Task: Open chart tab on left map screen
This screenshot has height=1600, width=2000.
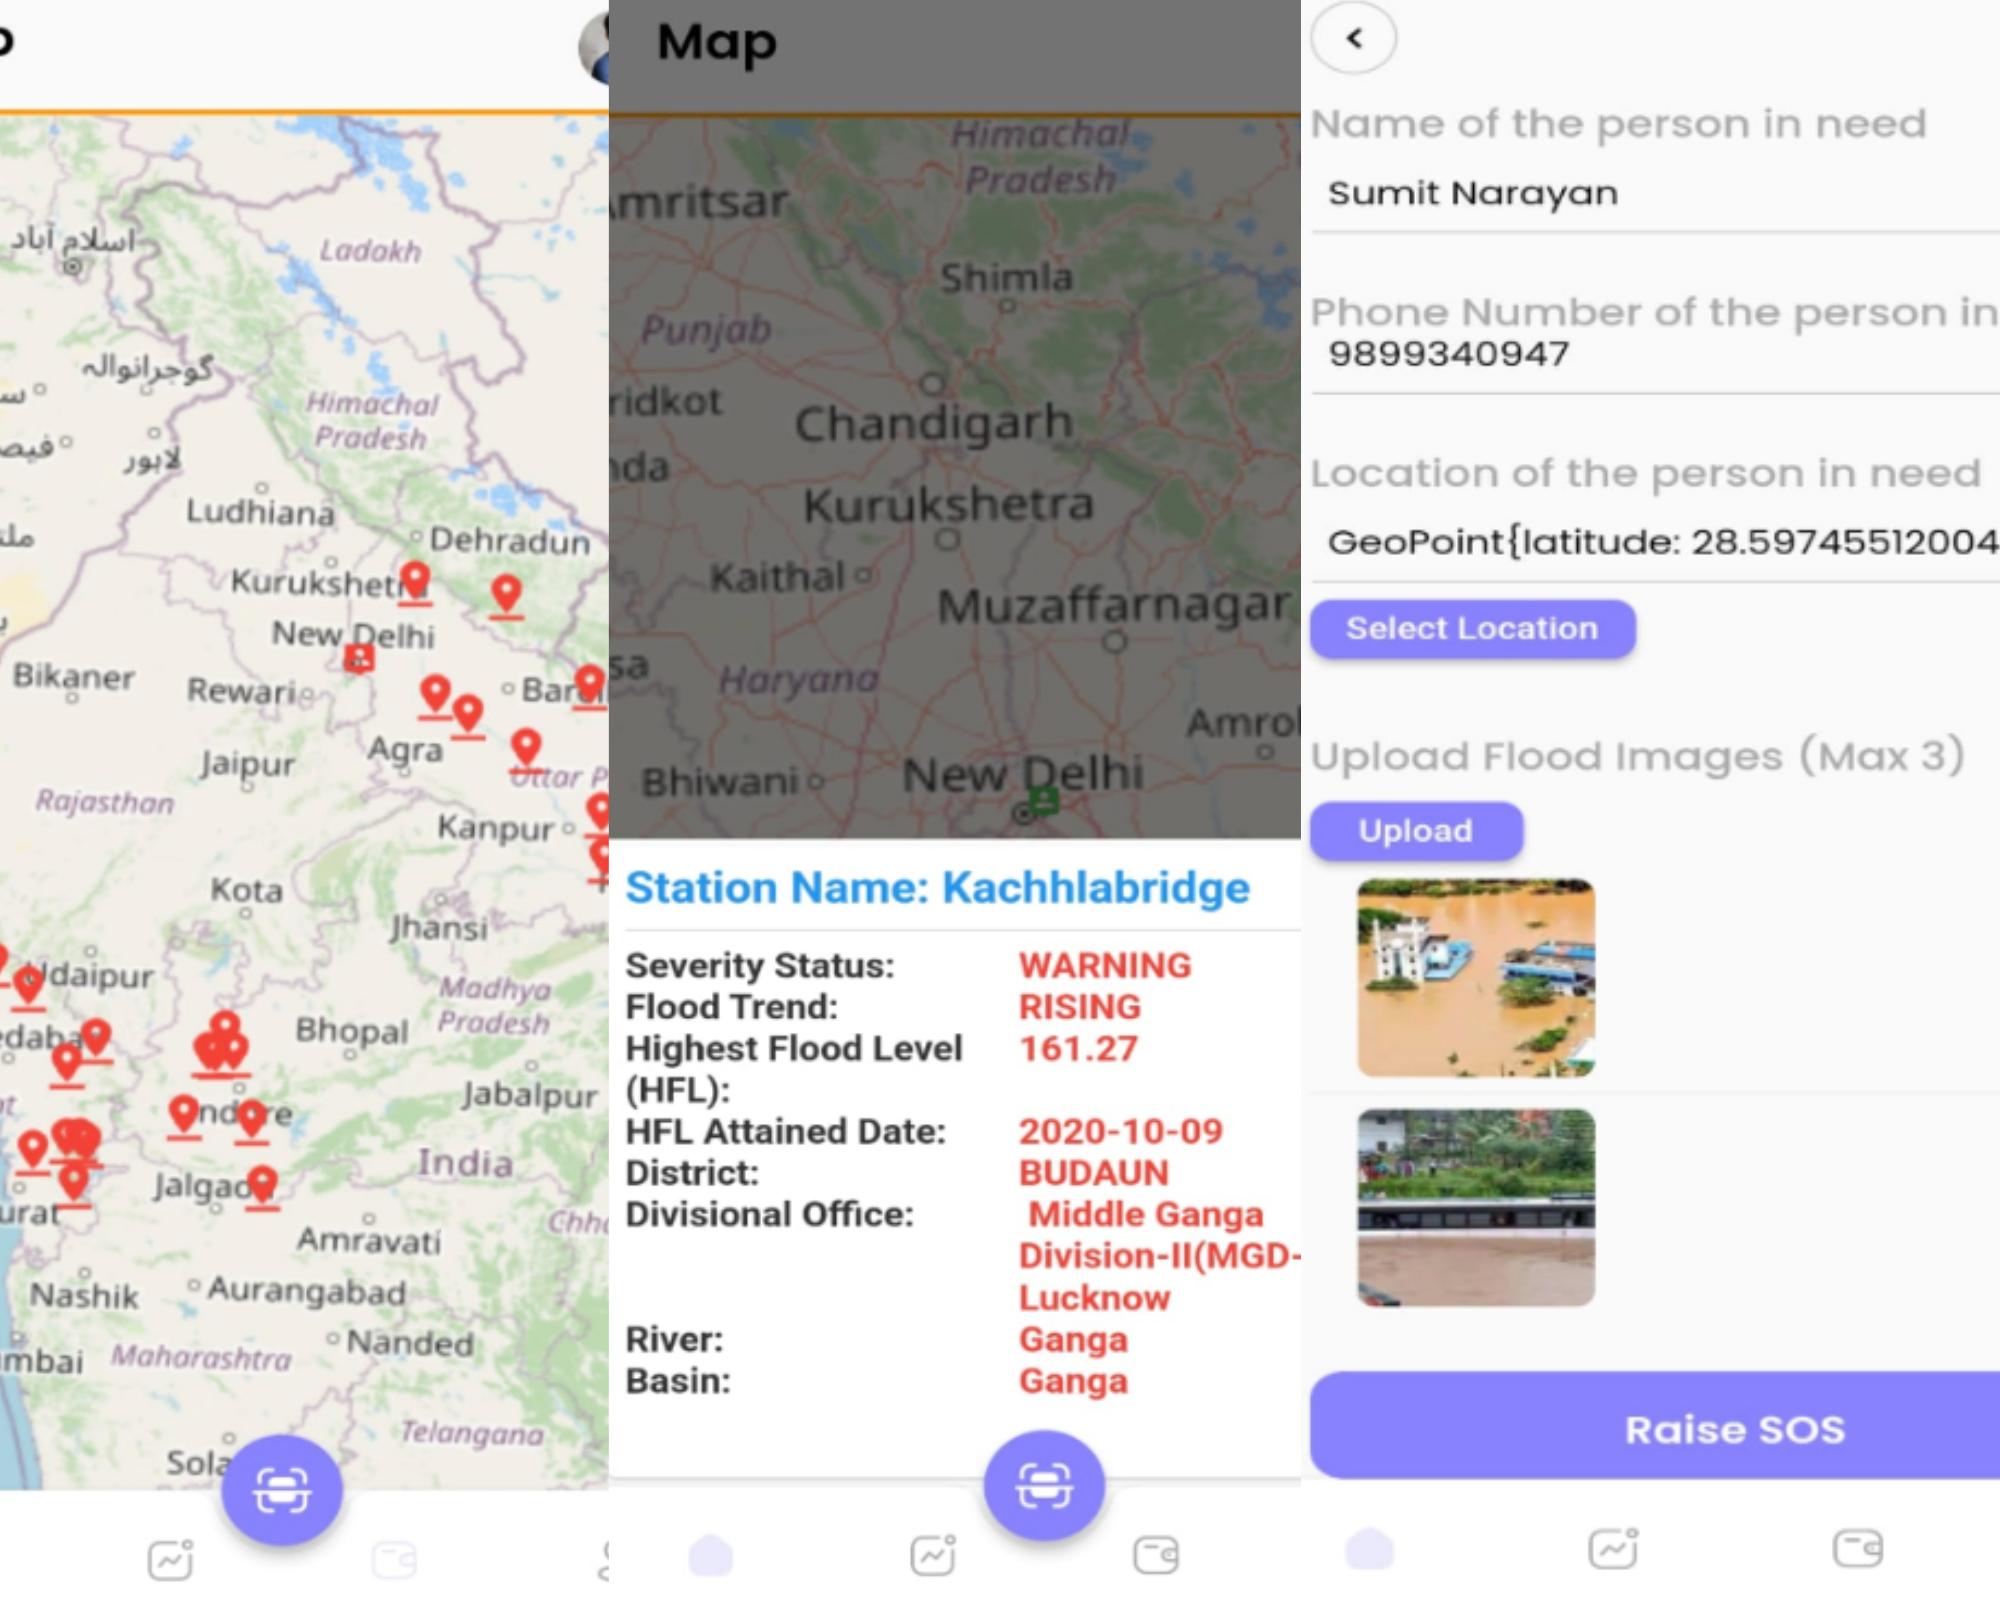Action: [x=171, y=1558]
